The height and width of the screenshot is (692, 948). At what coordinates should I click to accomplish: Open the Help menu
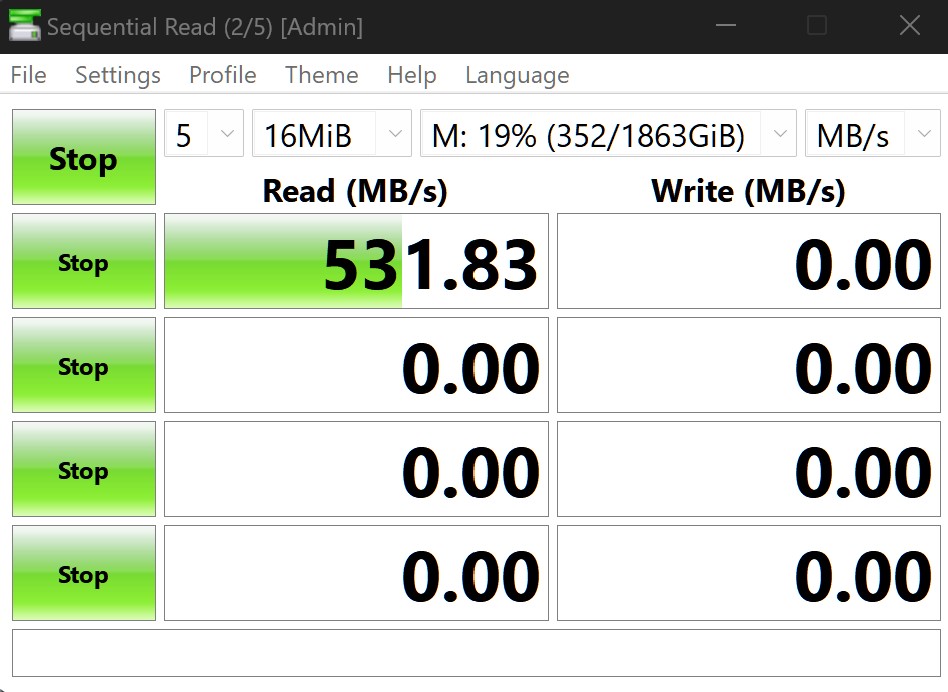(x=412, y=75)
